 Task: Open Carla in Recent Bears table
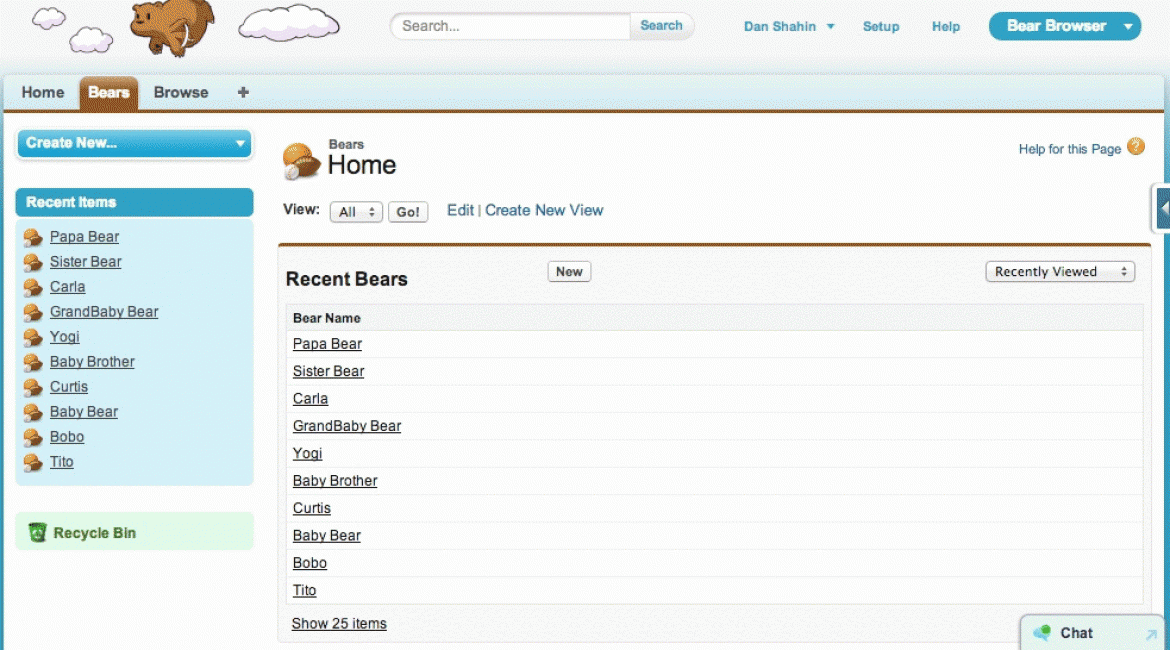coord(310,399)
